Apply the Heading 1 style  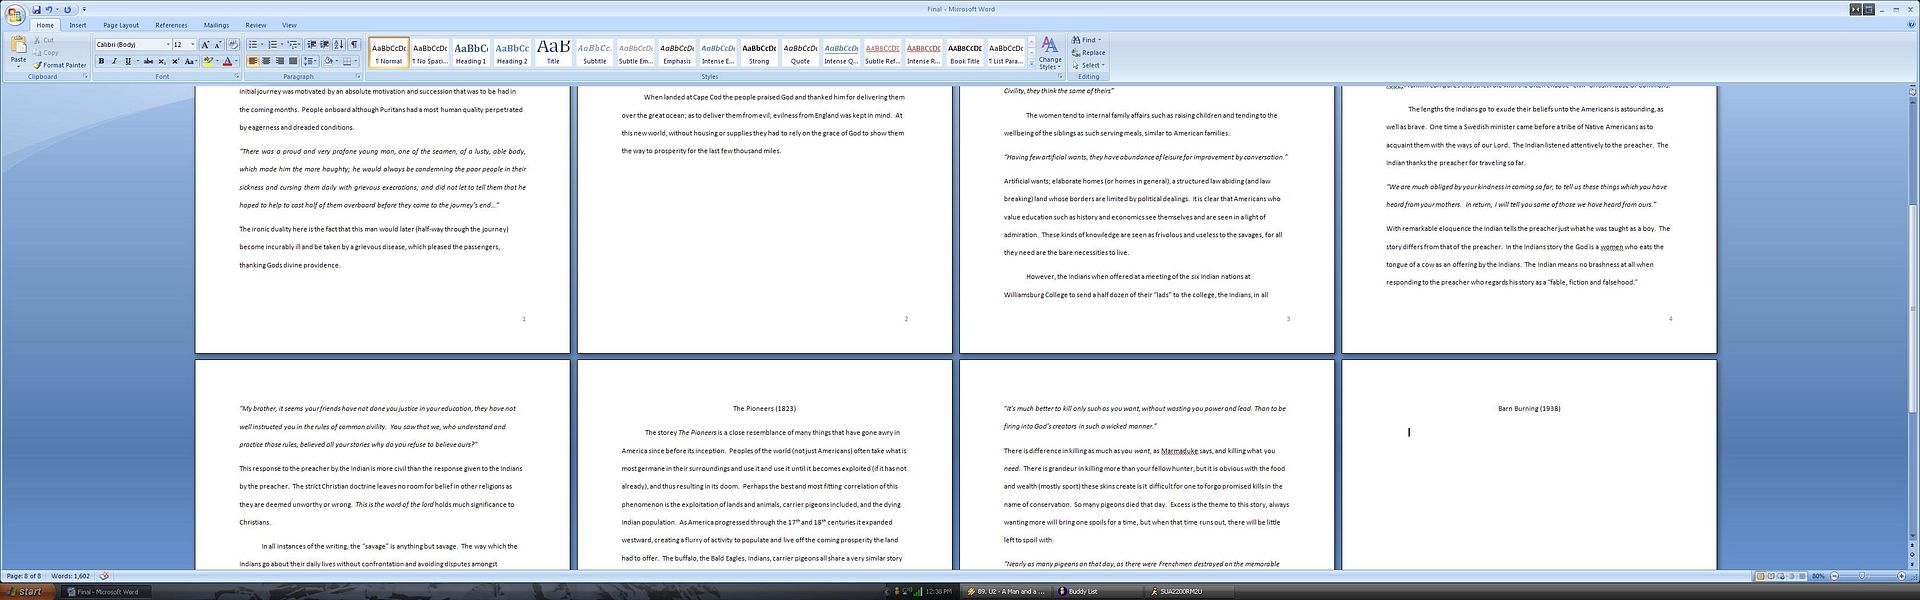tap(471, 52)
